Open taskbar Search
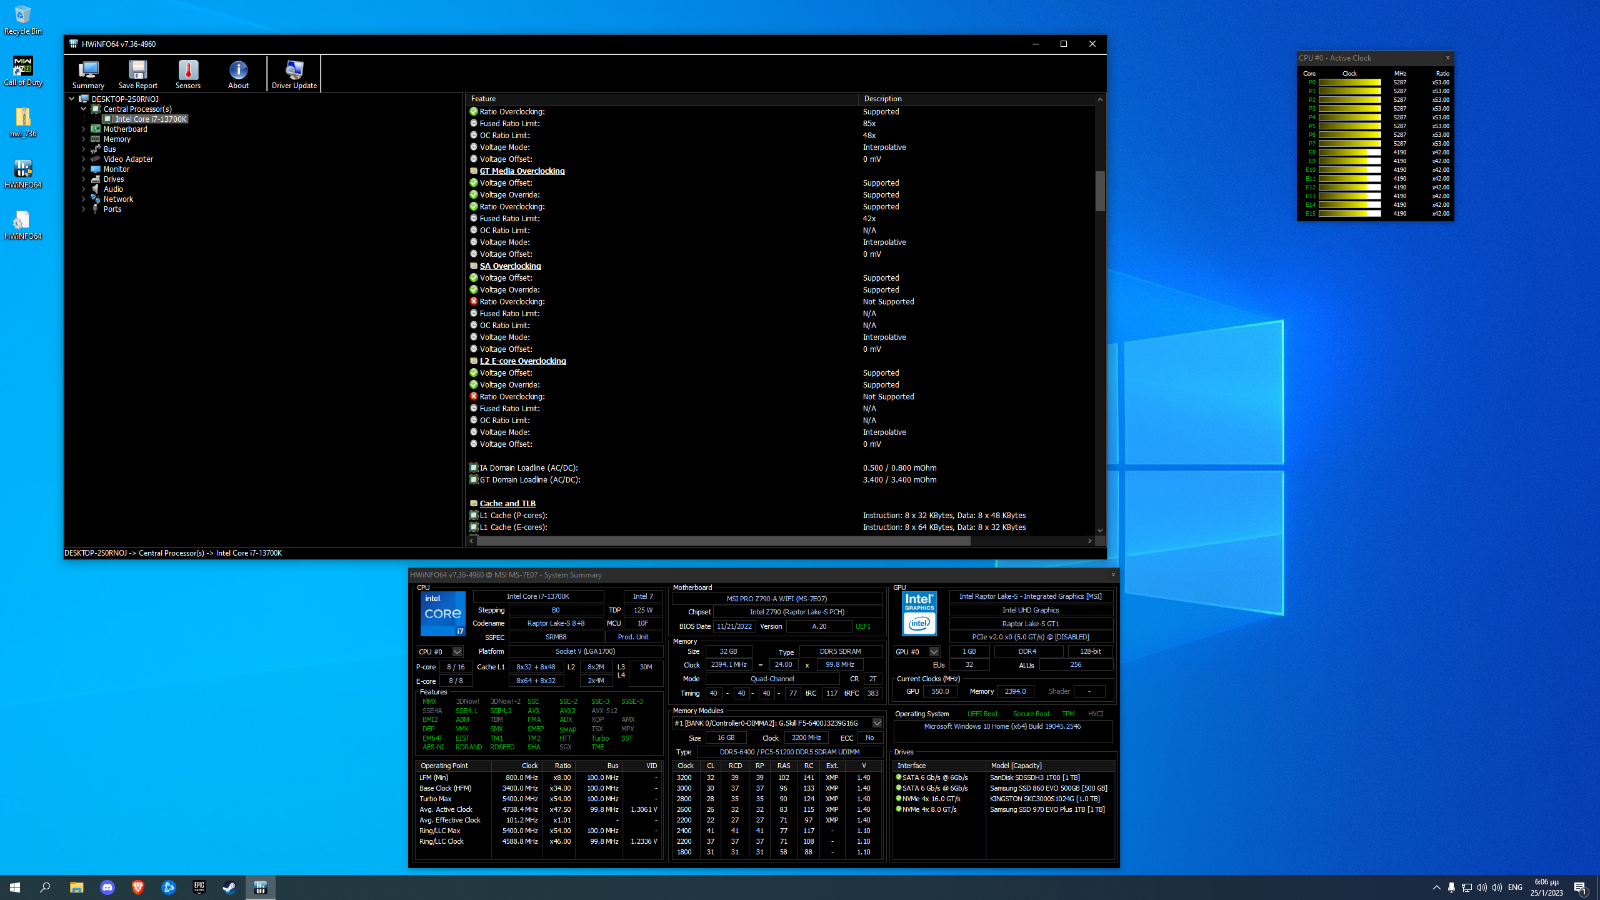 click(x=45, y=887)
